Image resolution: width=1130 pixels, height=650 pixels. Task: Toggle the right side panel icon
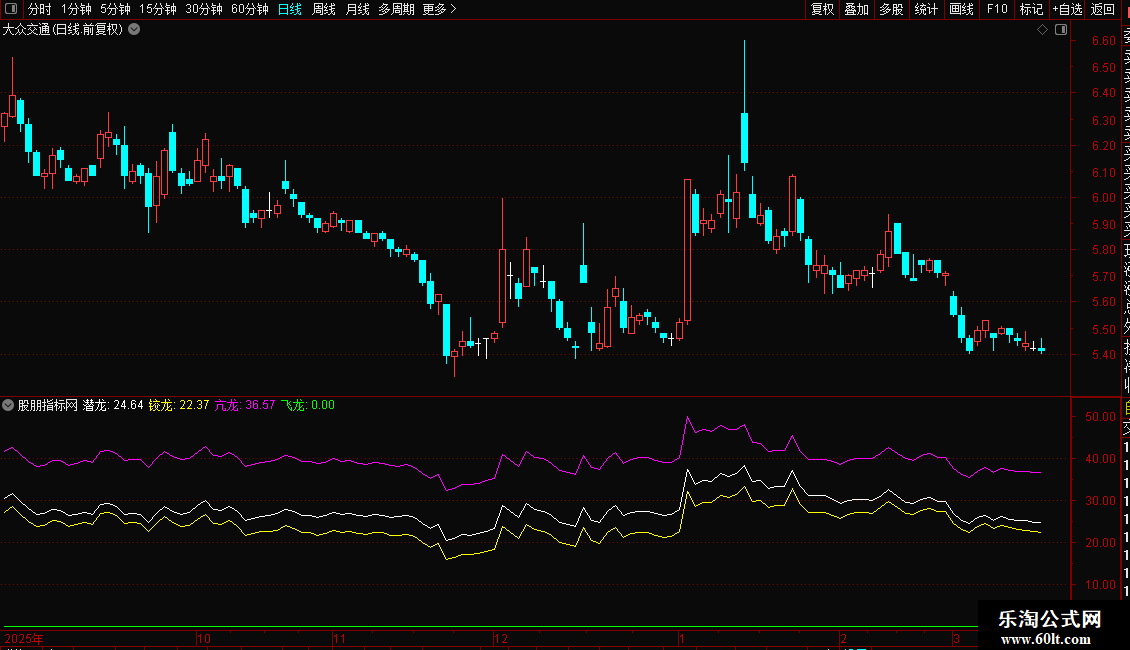coord(1061,30)
